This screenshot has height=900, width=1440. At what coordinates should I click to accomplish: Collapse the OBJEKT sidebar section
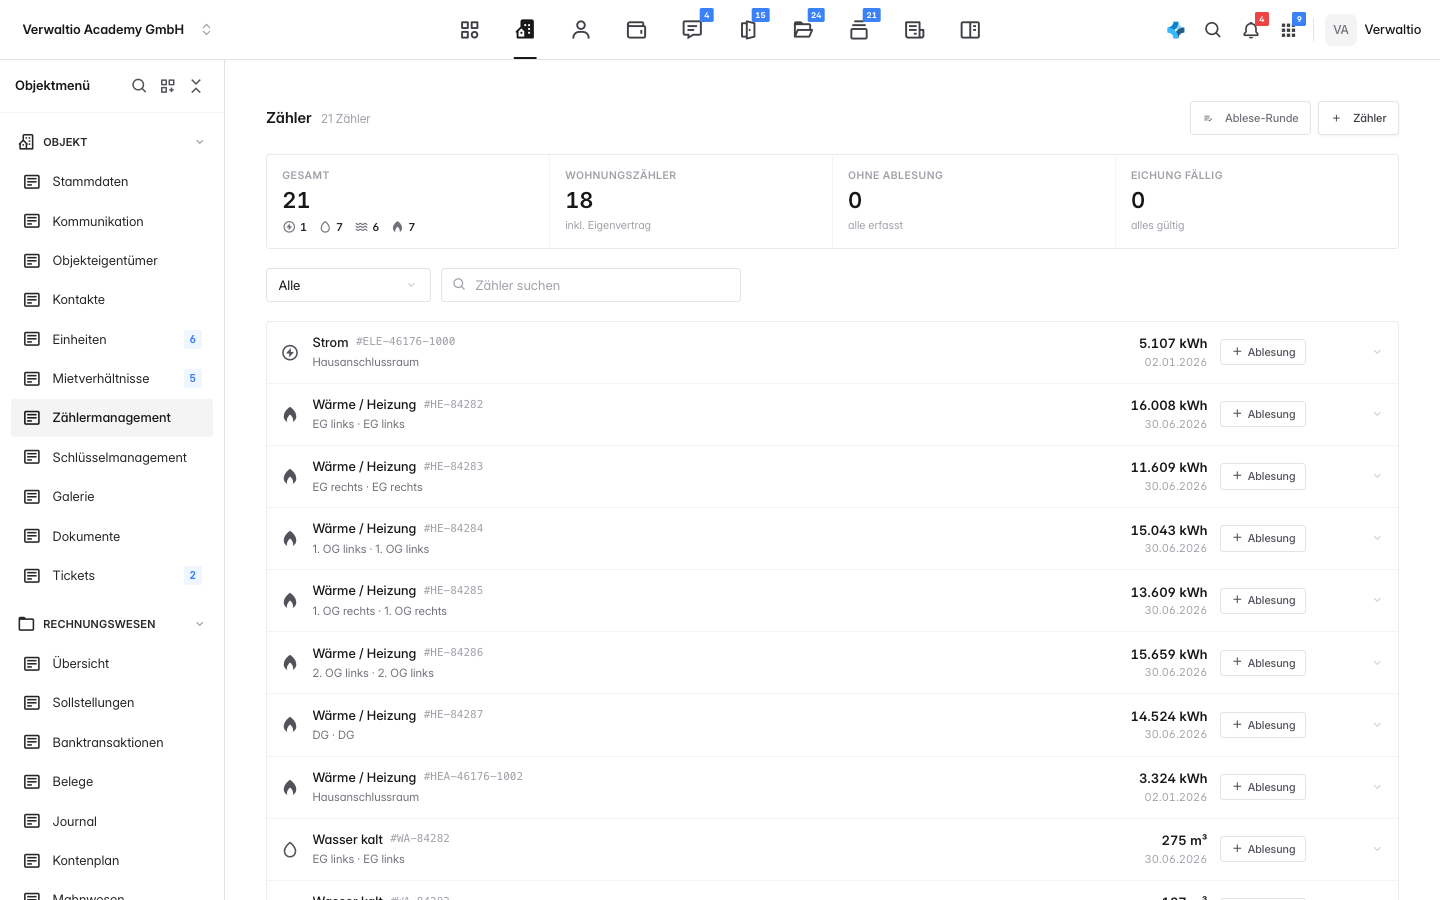click(x=200, y=142)
